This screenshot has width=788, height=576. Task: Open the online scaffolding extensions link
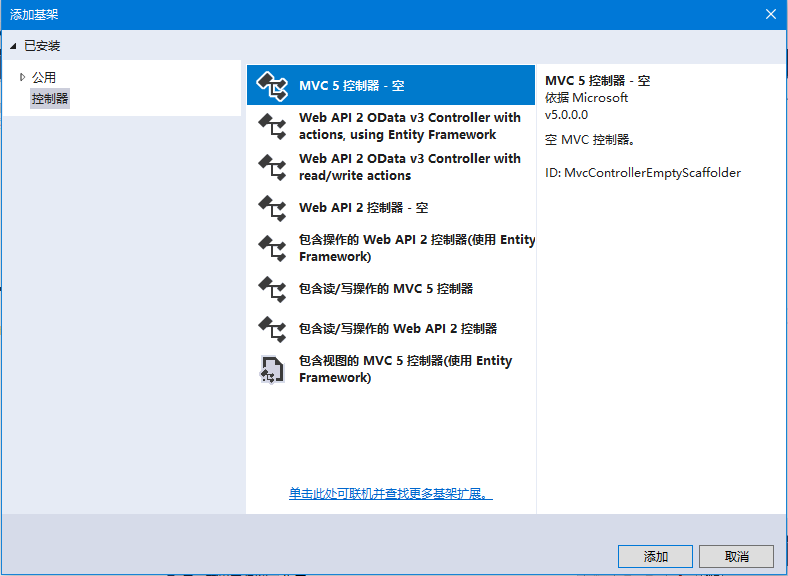(x=390, y=494)
